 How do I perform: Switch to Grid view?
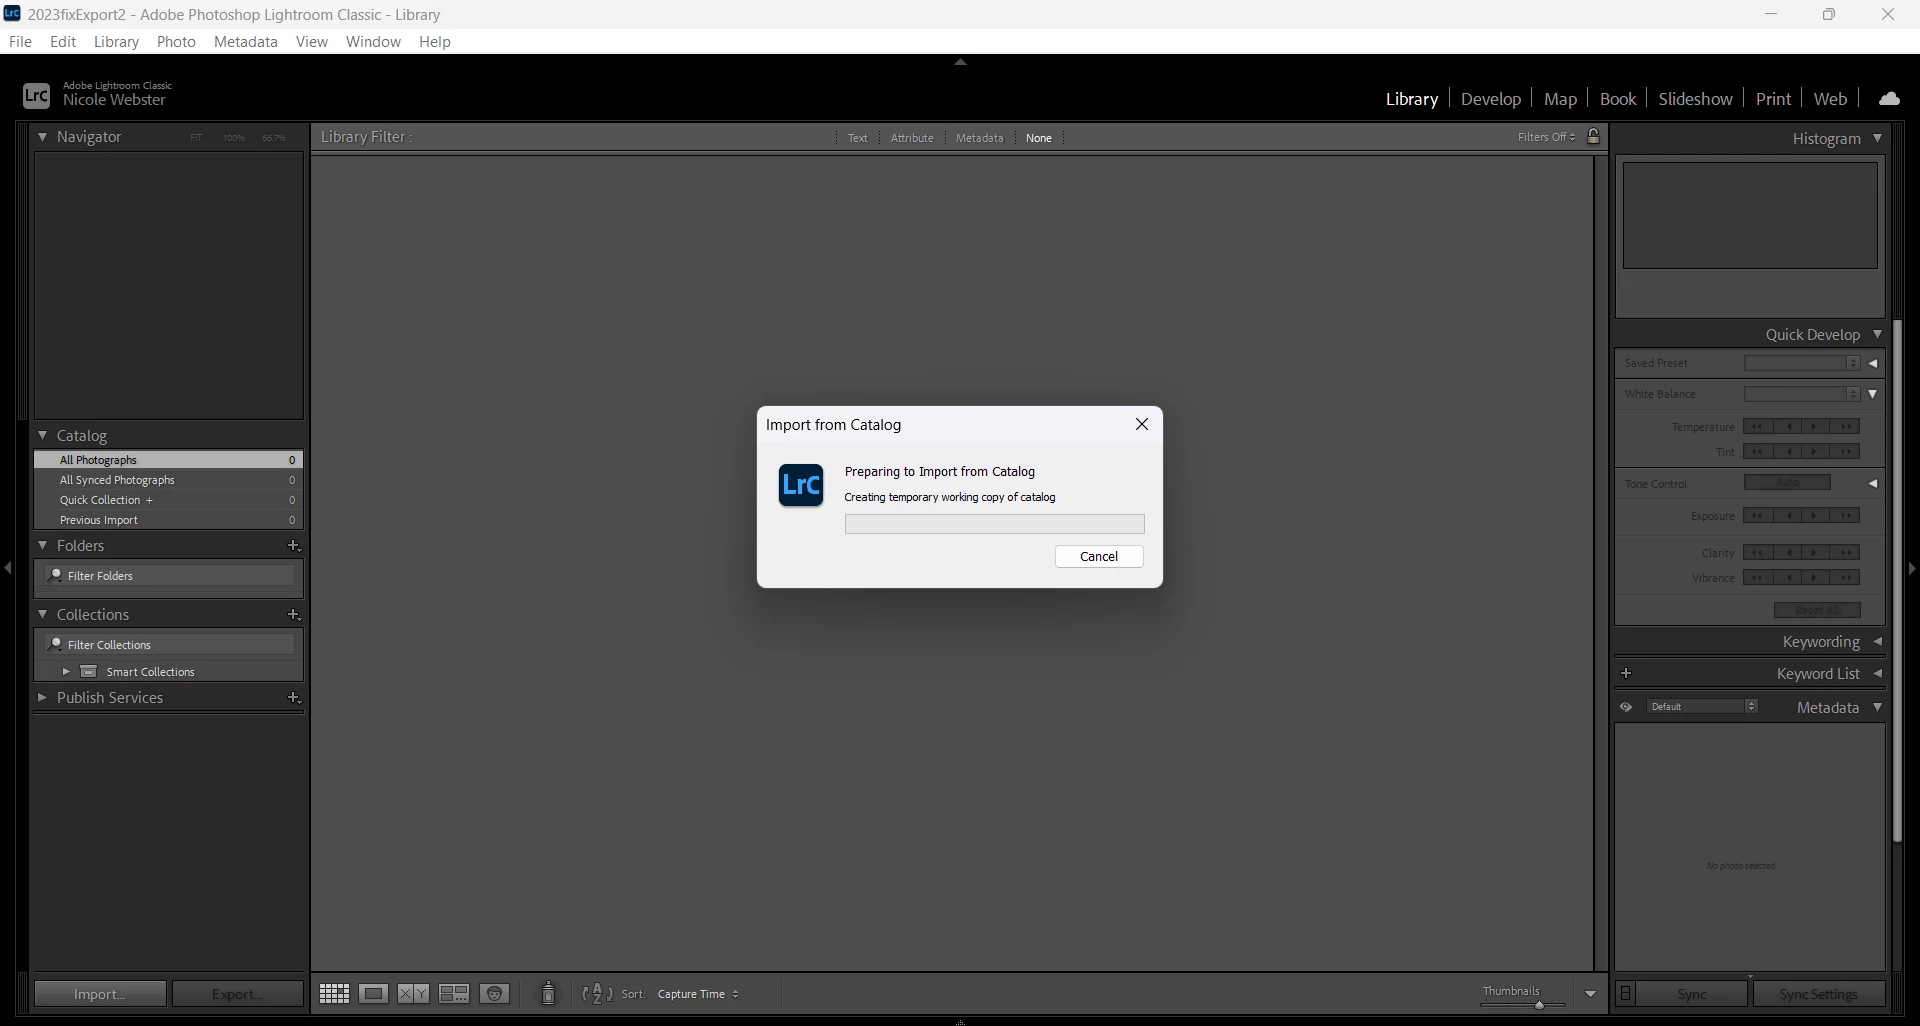point(334,993)
